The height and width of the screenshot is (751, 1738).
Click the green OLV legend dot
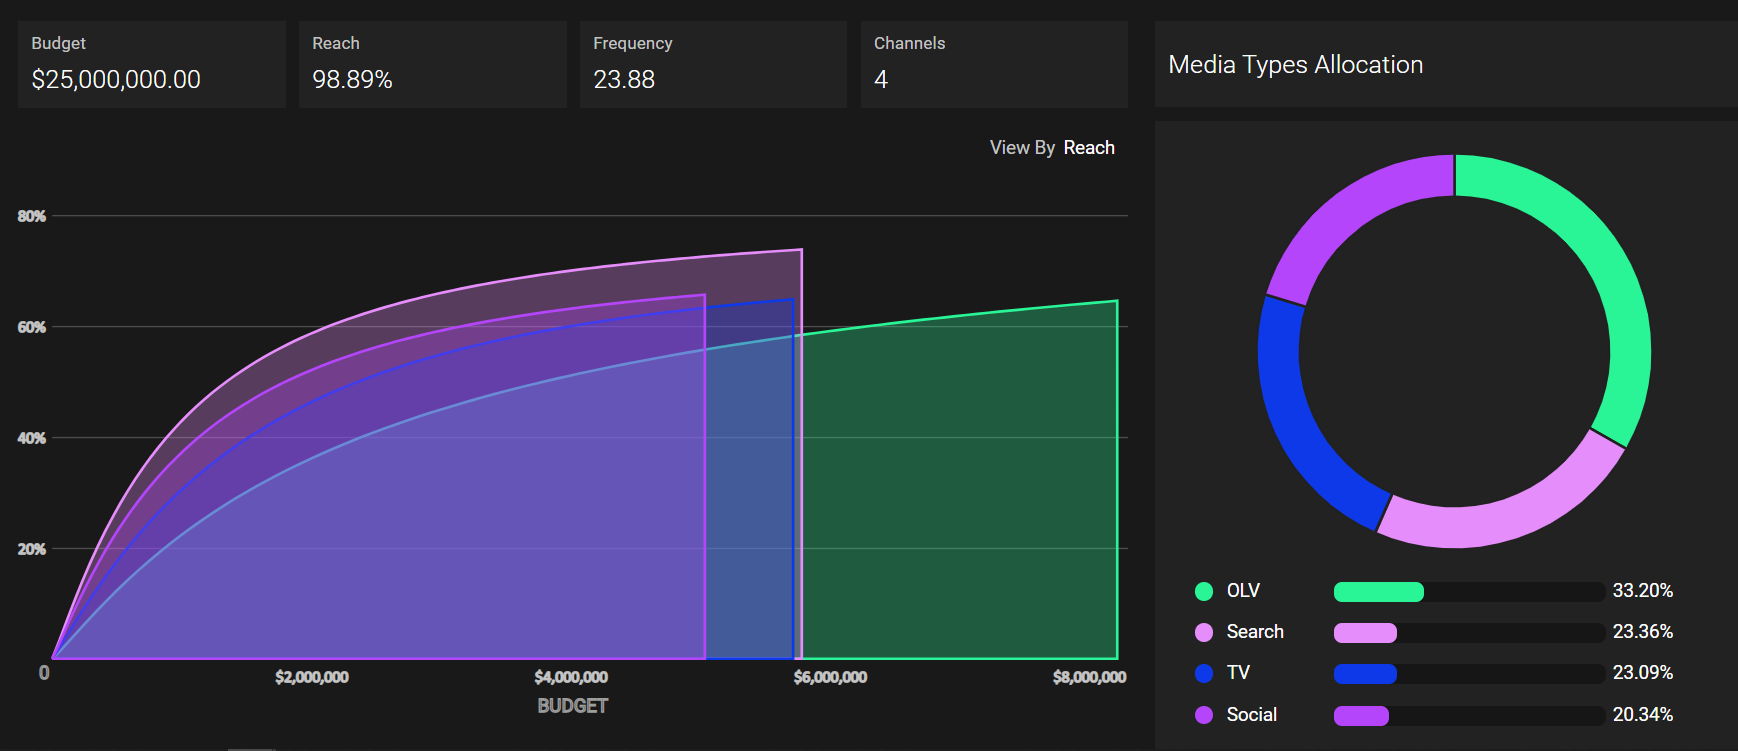[x=1204, y=591]
